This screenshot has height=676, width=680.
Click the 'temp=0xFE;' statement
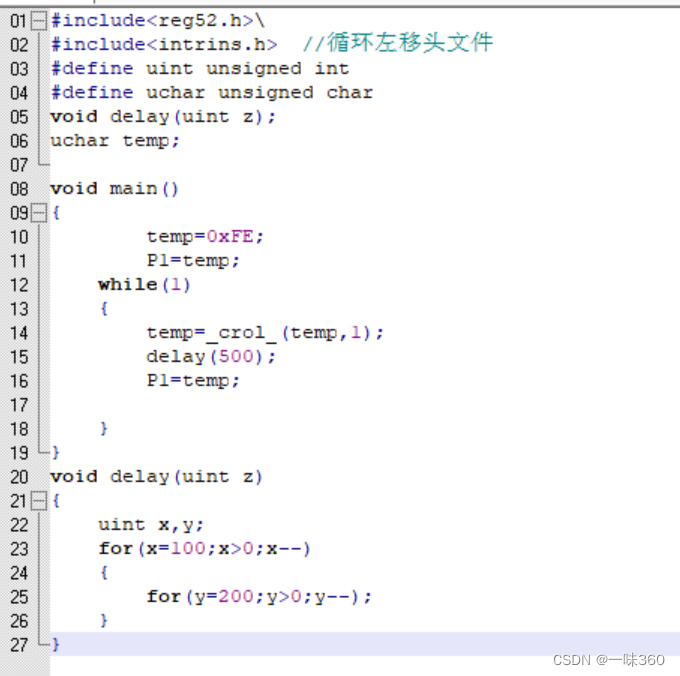coord(205,237)
